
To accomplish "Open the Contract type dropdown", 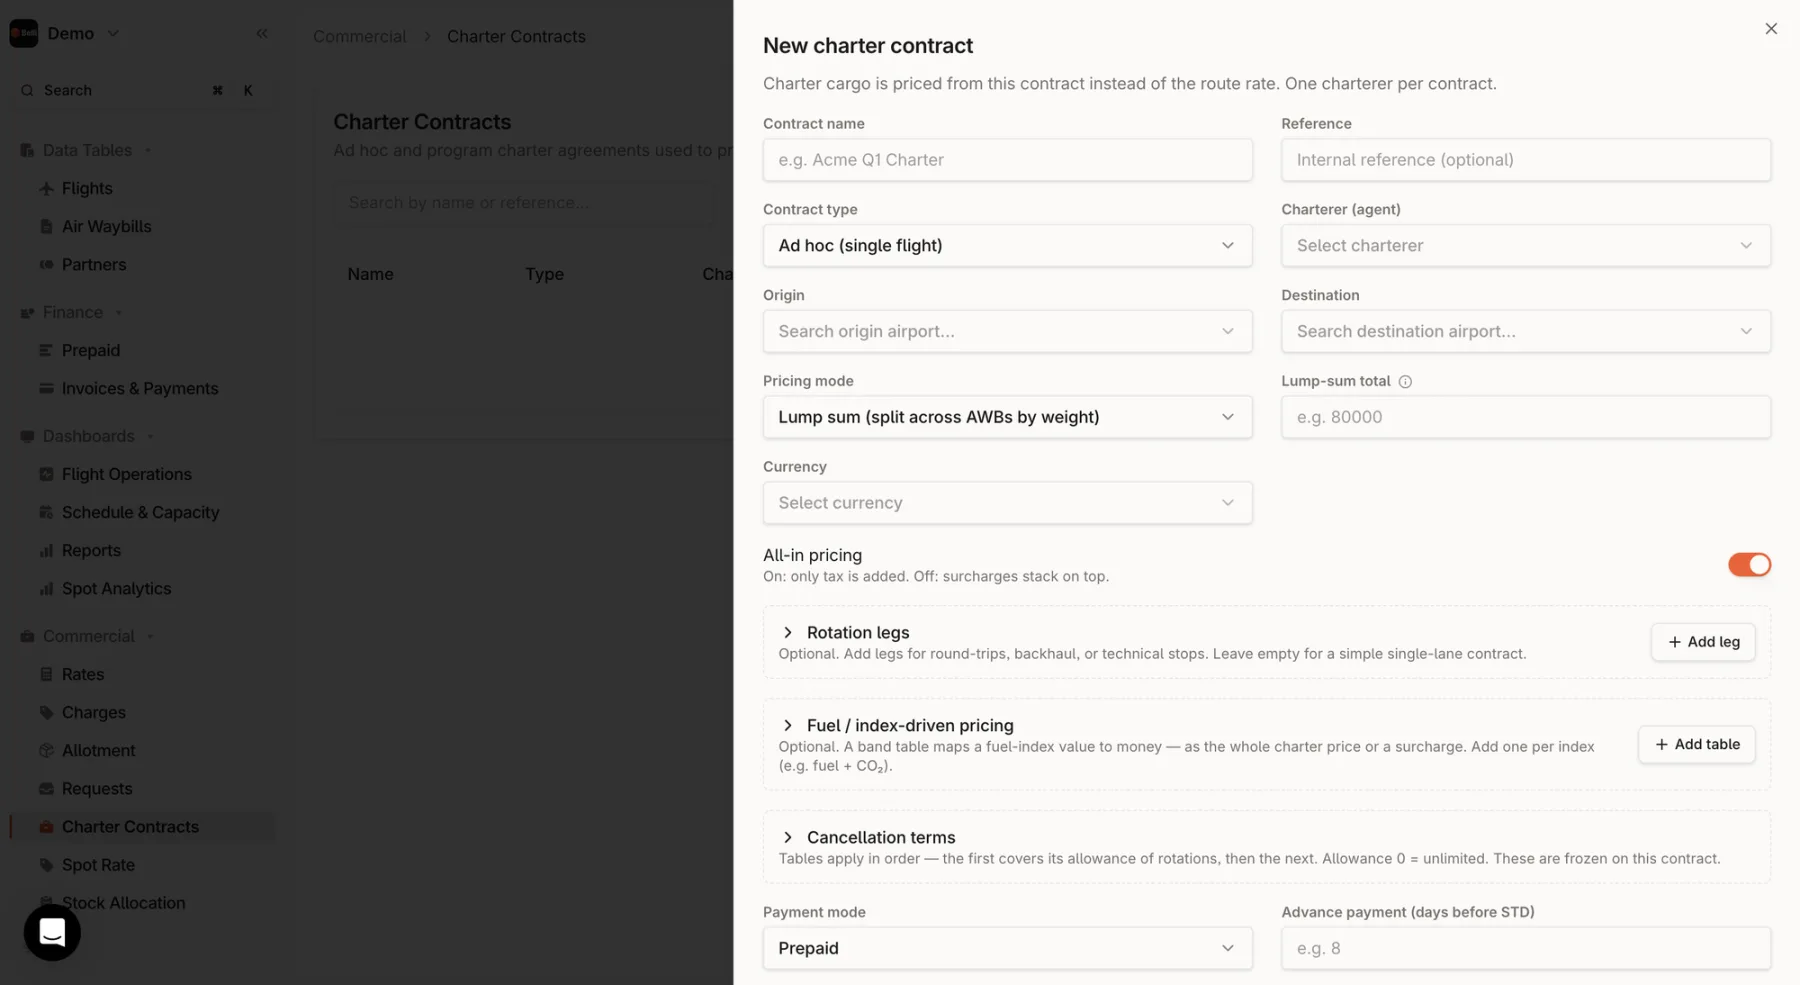I will click(x=1007, y=246).
